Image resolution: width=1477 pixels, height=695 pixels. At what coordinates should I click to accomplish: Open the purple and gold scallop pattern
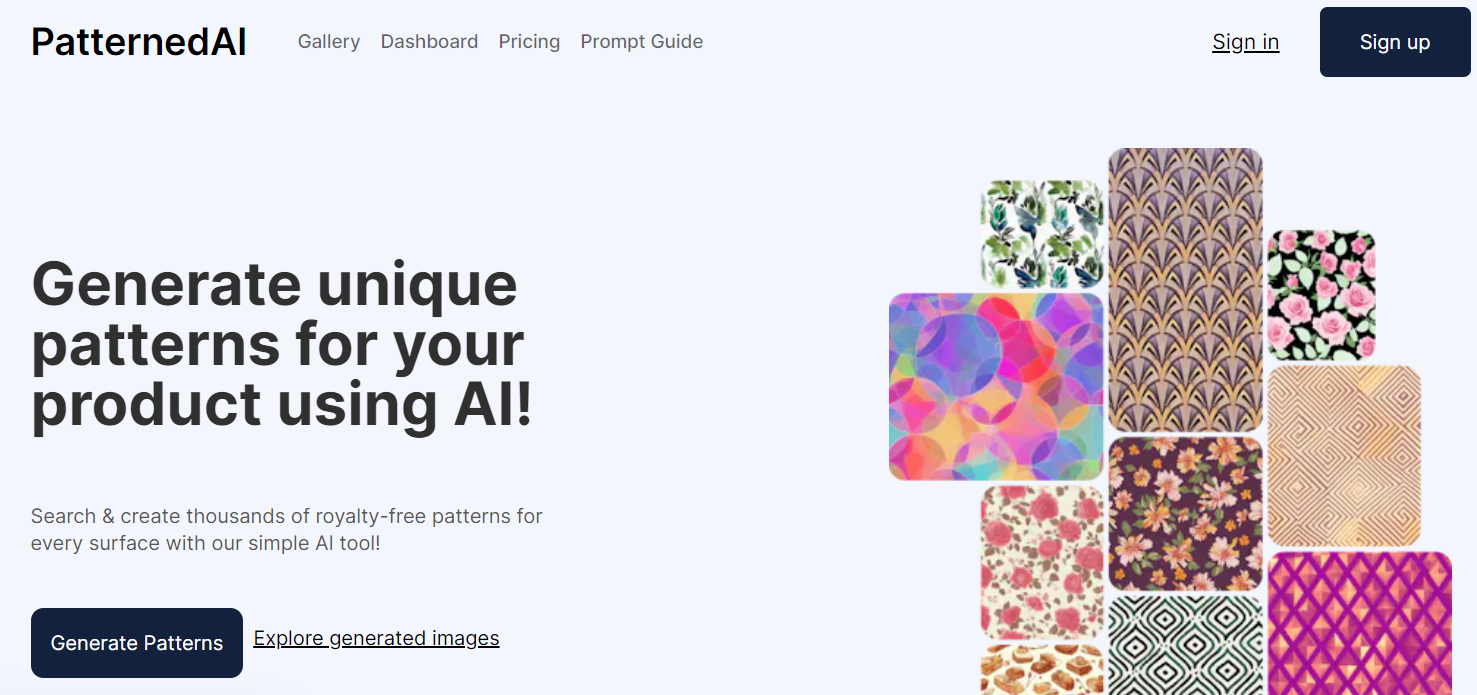pos(1185,290)
